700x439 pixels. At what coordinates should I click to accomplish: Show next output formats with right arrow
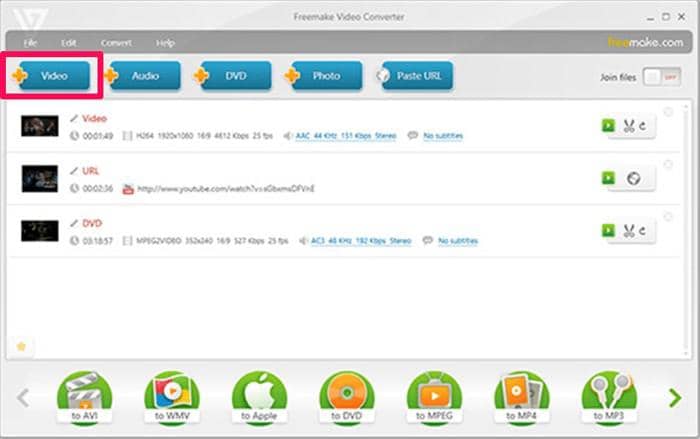[x=675, y=397]
